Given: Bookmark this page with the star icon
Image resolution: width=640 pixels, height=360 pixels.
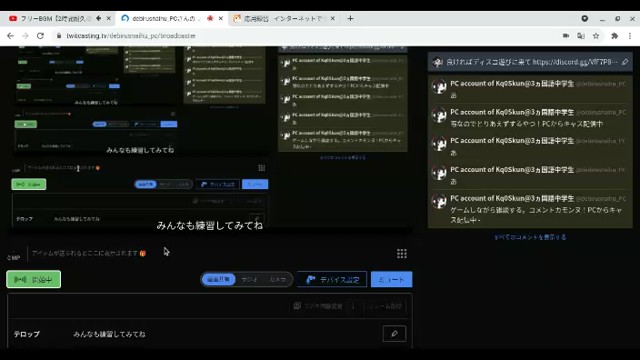Looking at the screenshot, I should (596, 36).
